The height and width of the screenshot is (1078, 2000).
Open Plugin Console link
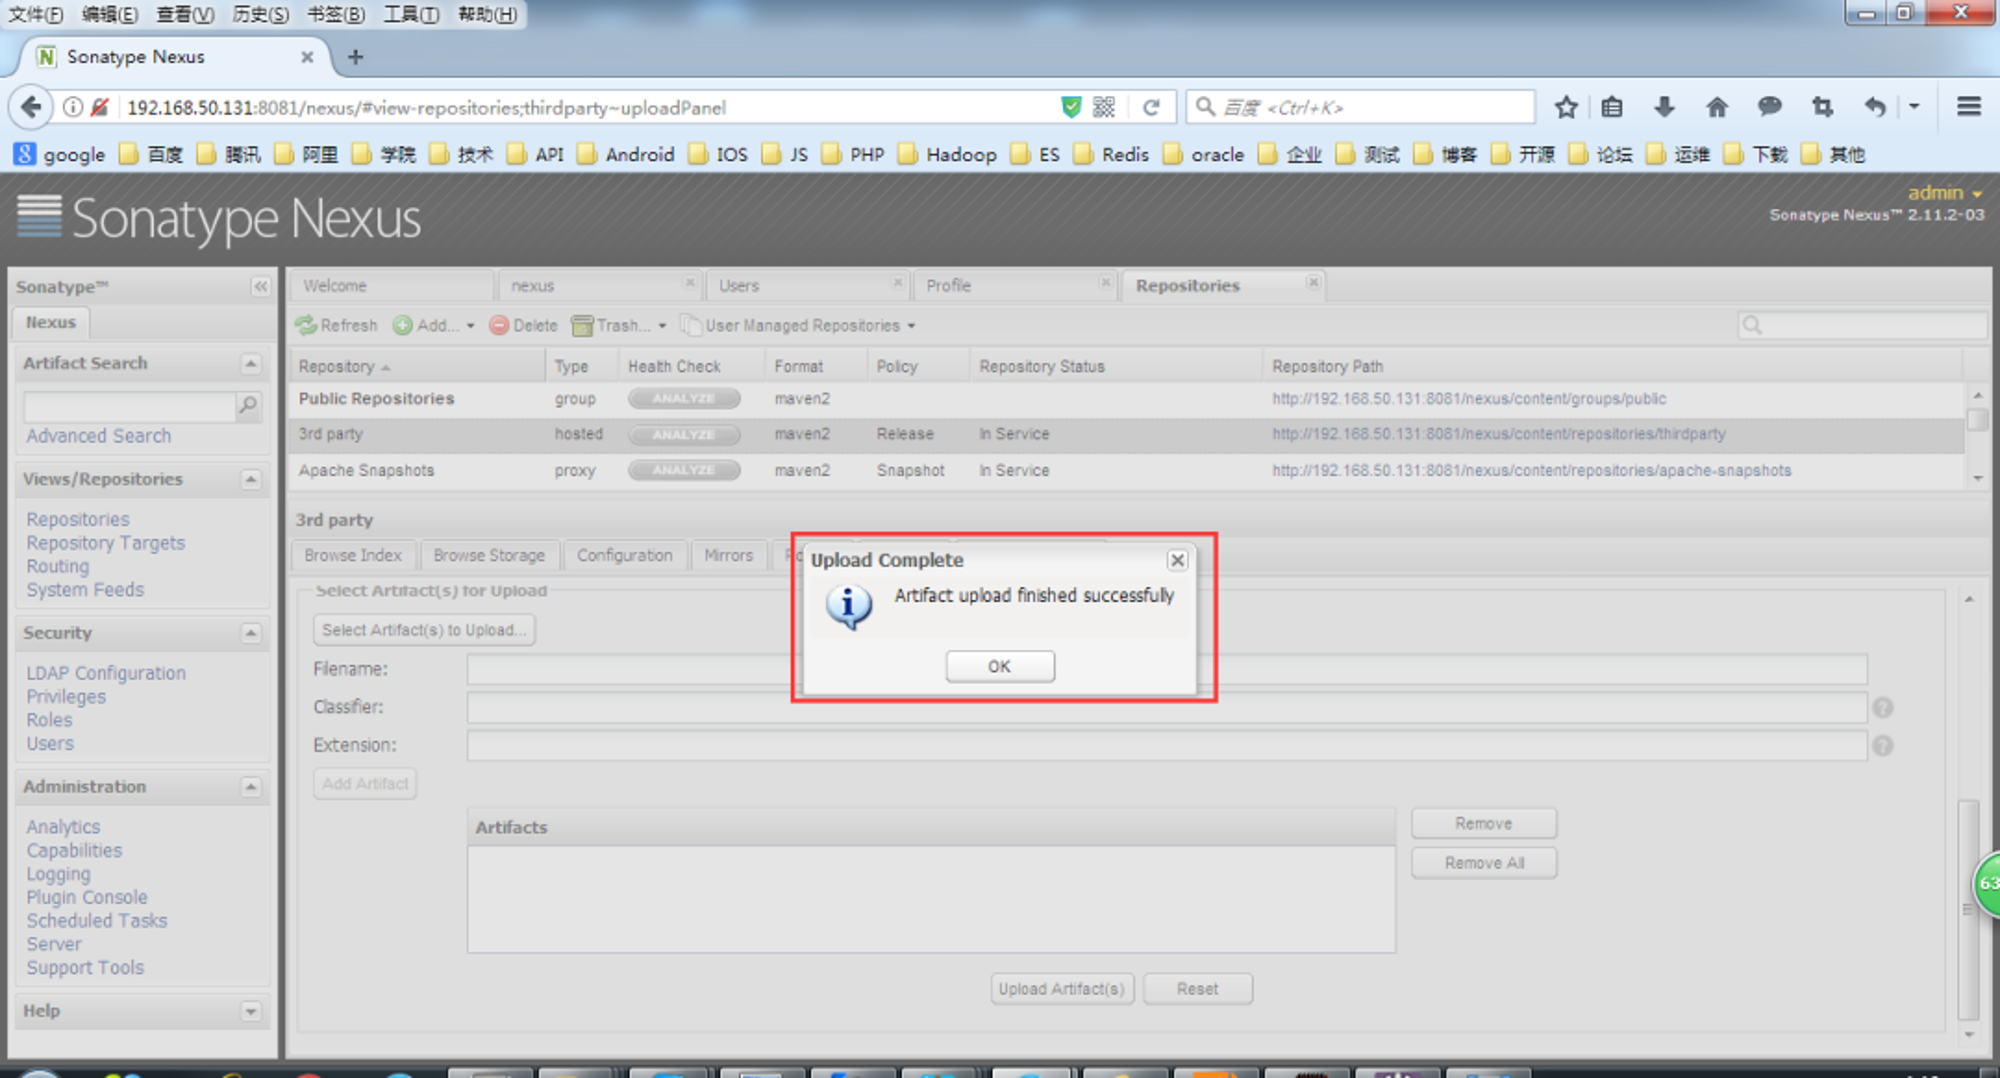[x=87, y=898]
